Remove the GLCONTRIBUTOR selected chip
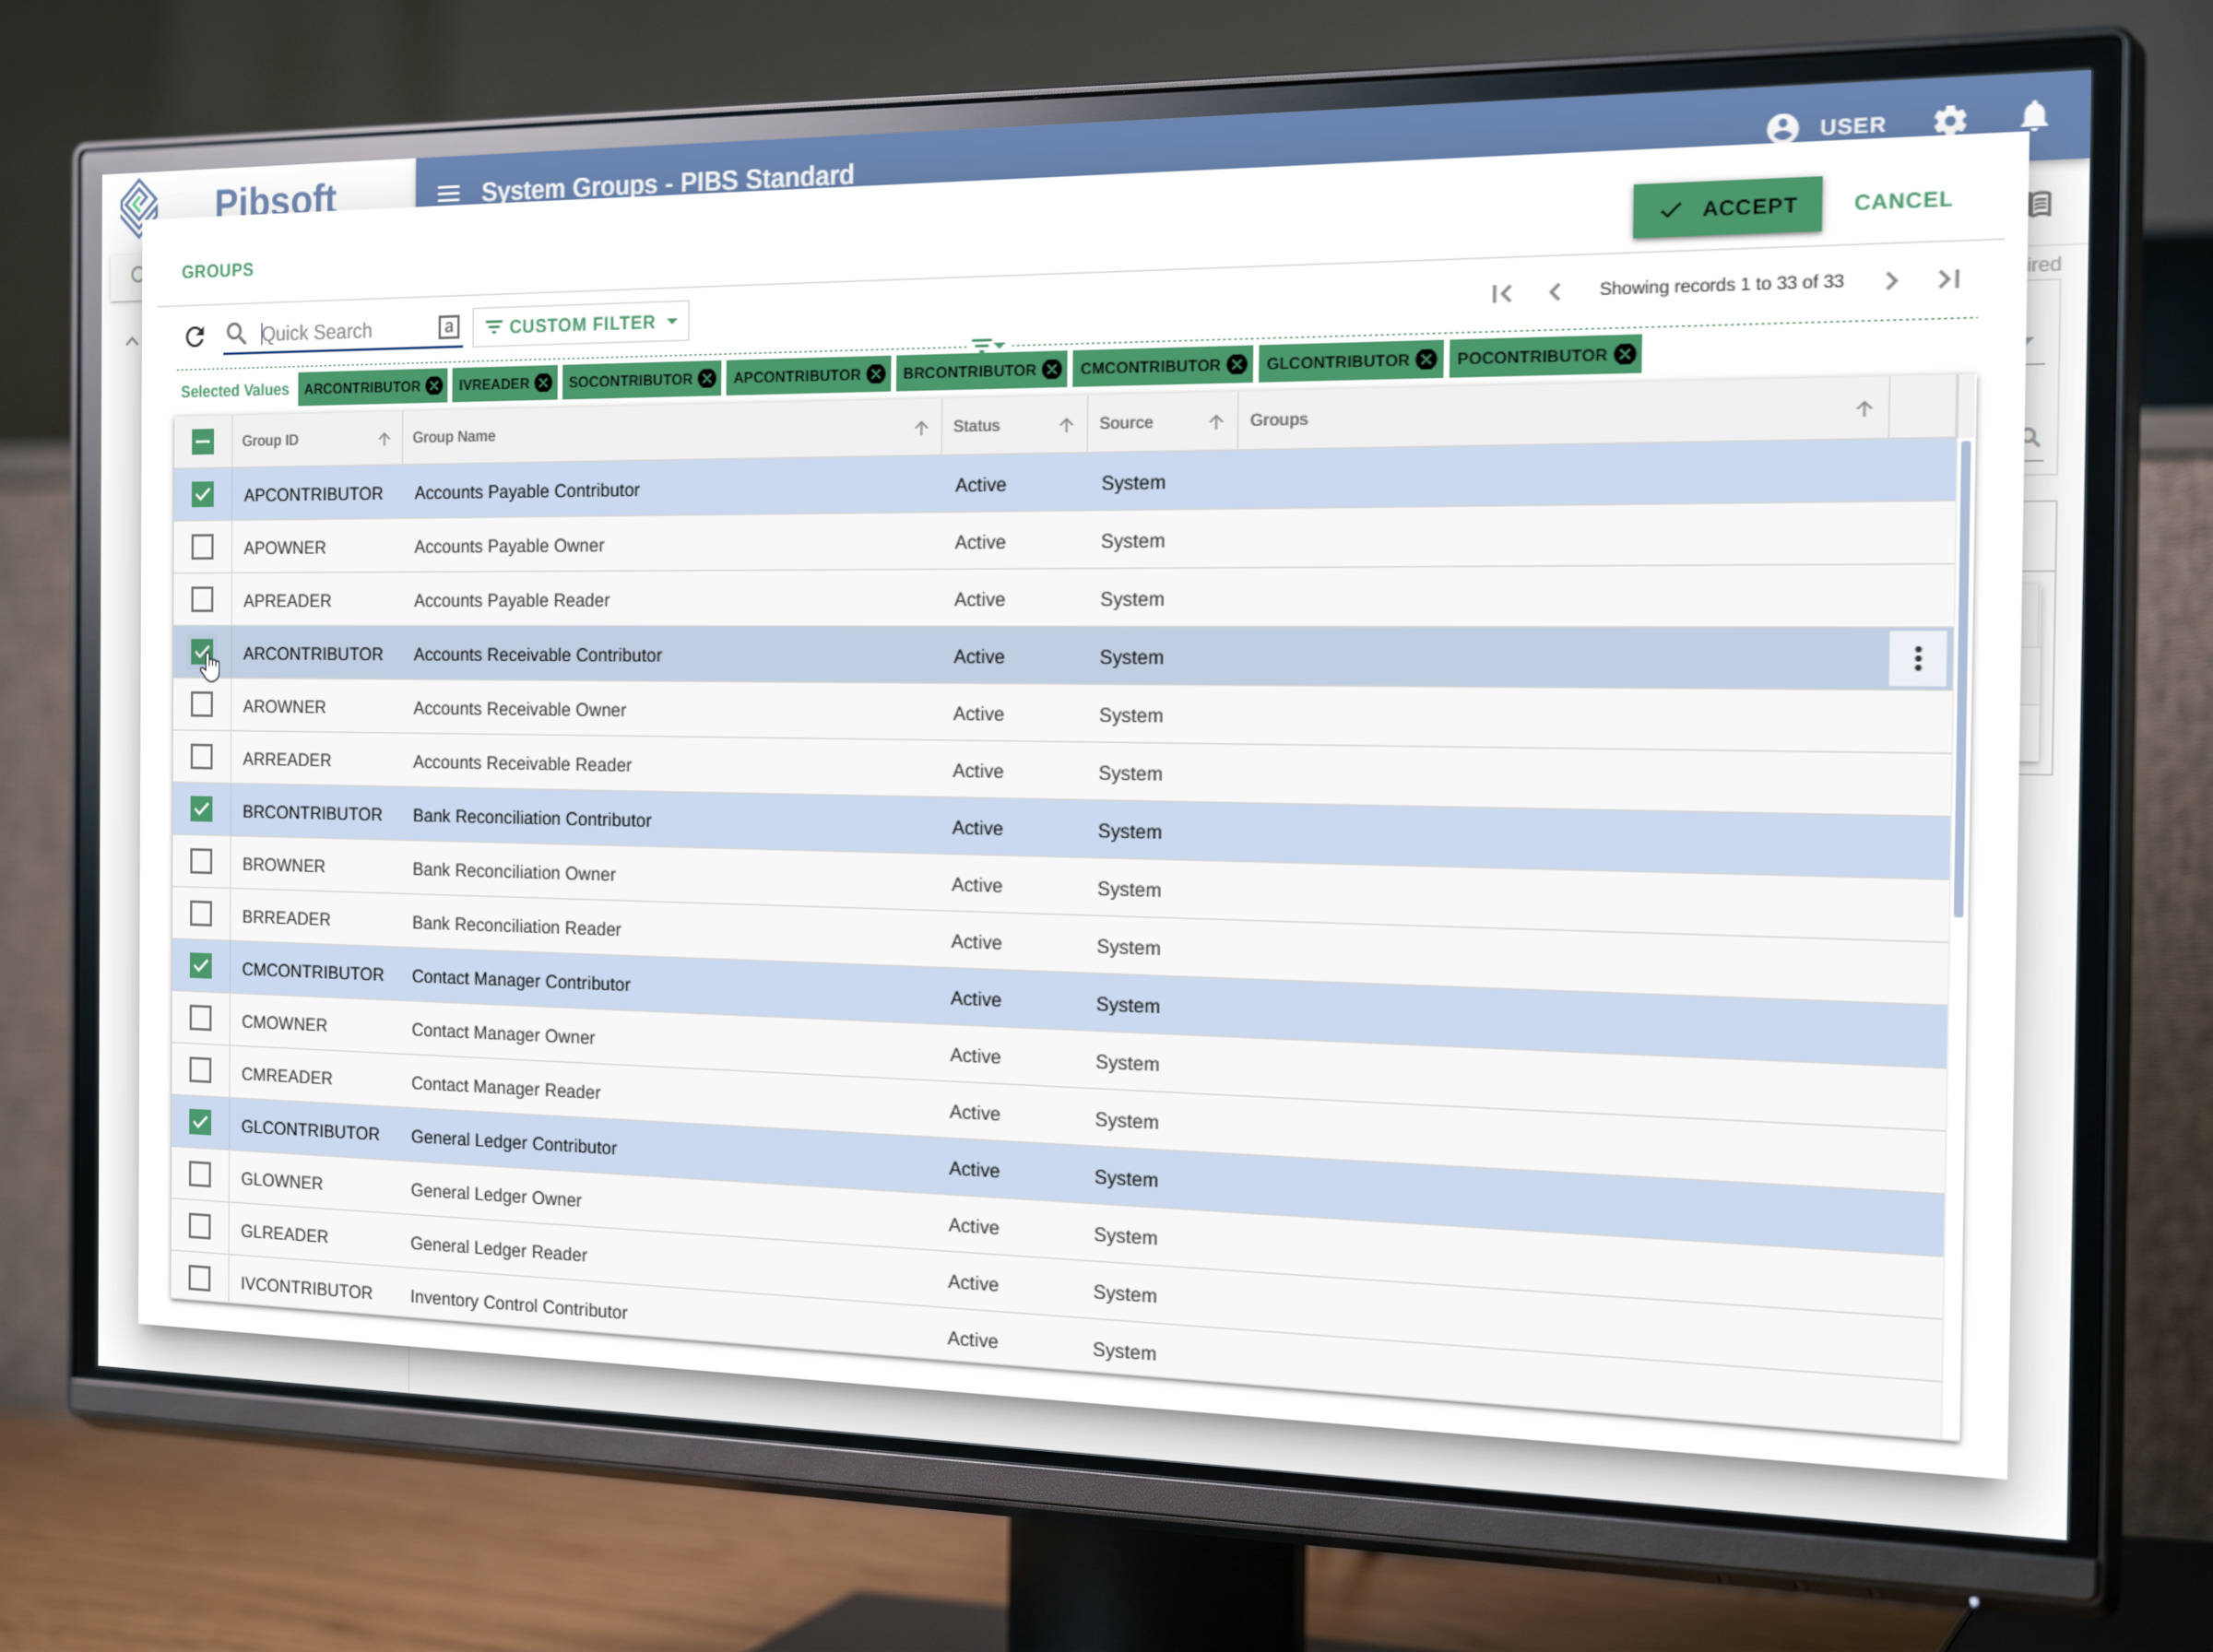This screenshot has width=2213, height=1652. coord(1426,359)
